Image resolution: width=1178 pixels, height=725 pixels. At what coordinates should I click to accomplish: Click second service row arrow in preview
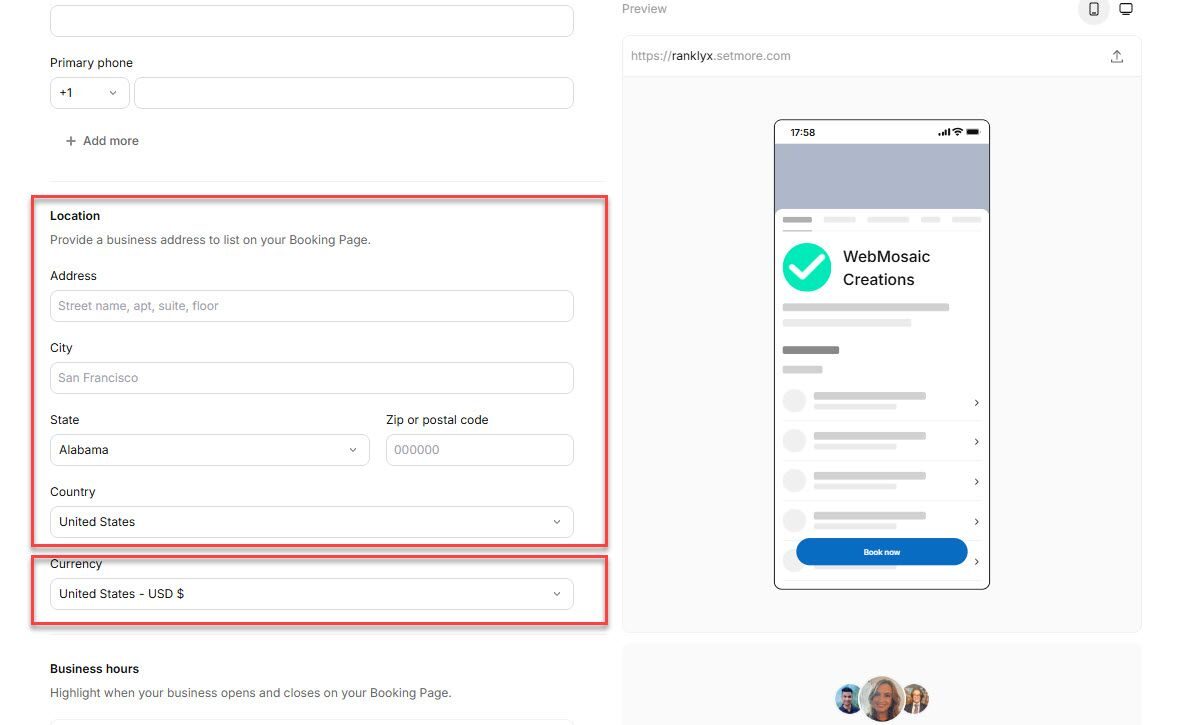pyautogui.click(x=976, y=442)
